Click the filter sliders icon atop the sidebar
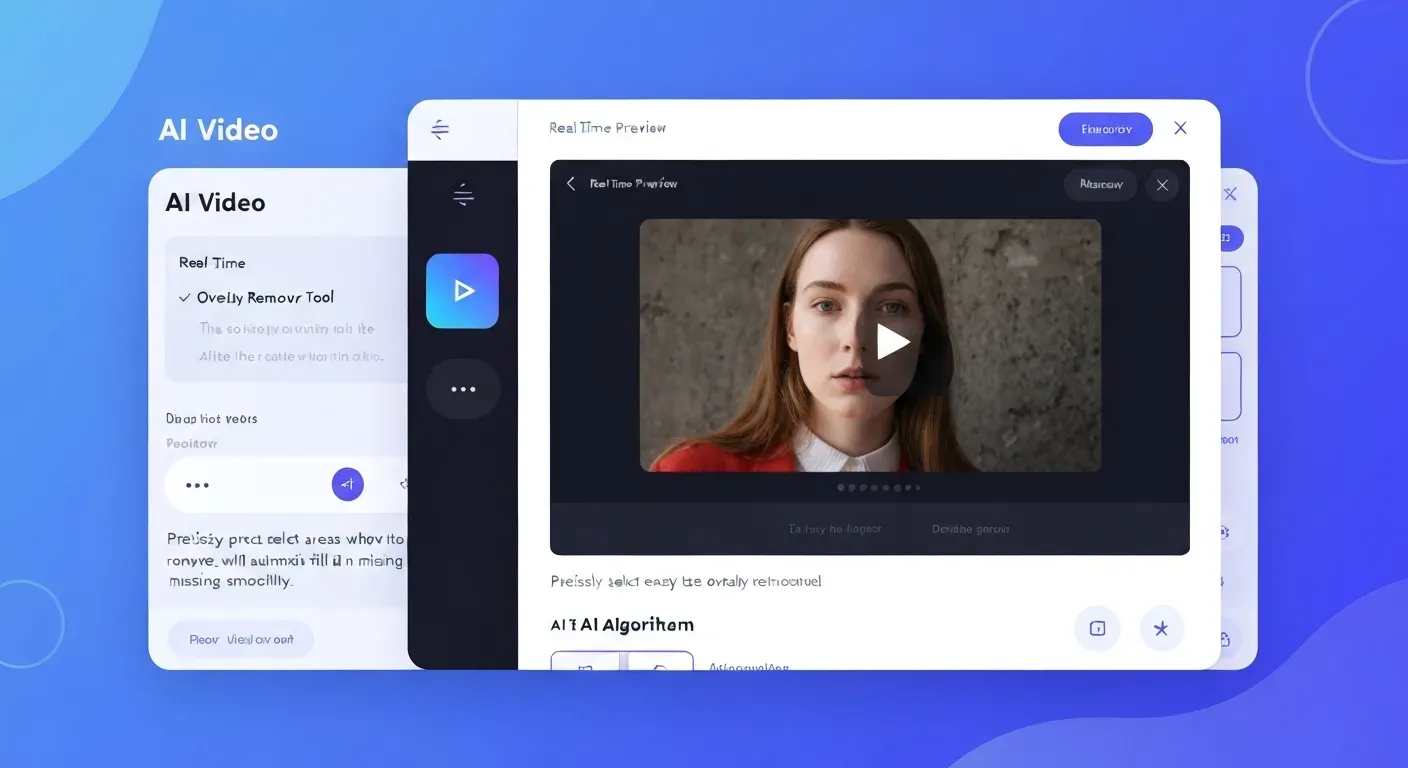This screenshot has height=768, width=1408. click(440, 128)
